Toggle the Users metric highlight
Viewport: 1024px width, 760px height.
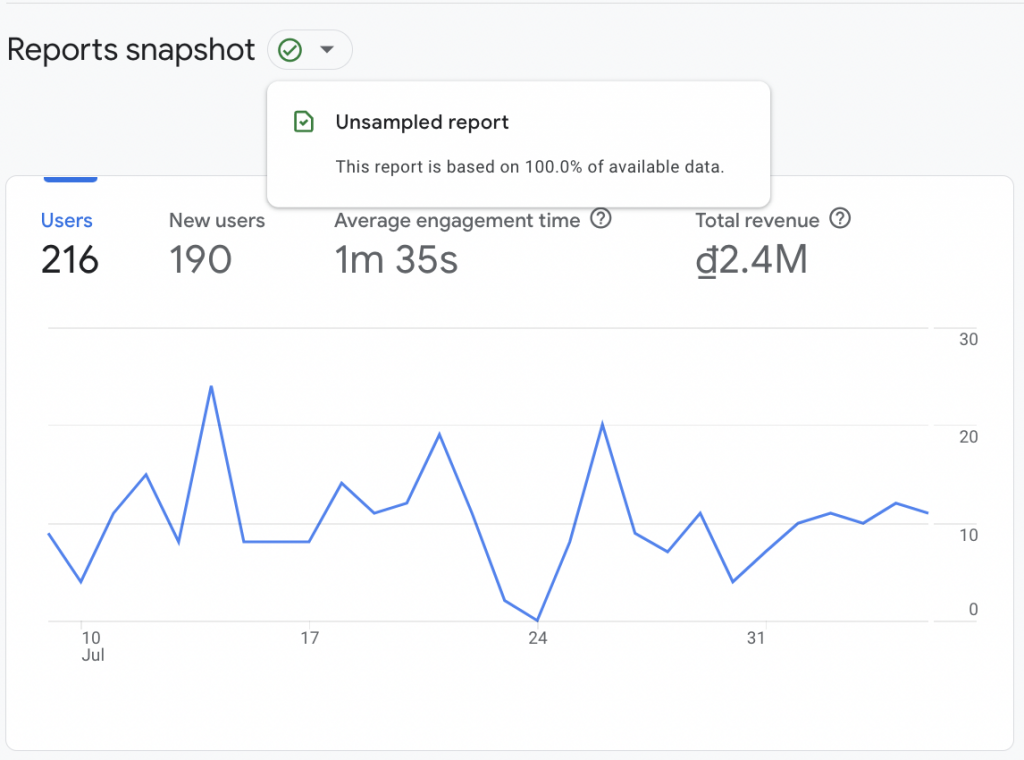click(67, 240)
